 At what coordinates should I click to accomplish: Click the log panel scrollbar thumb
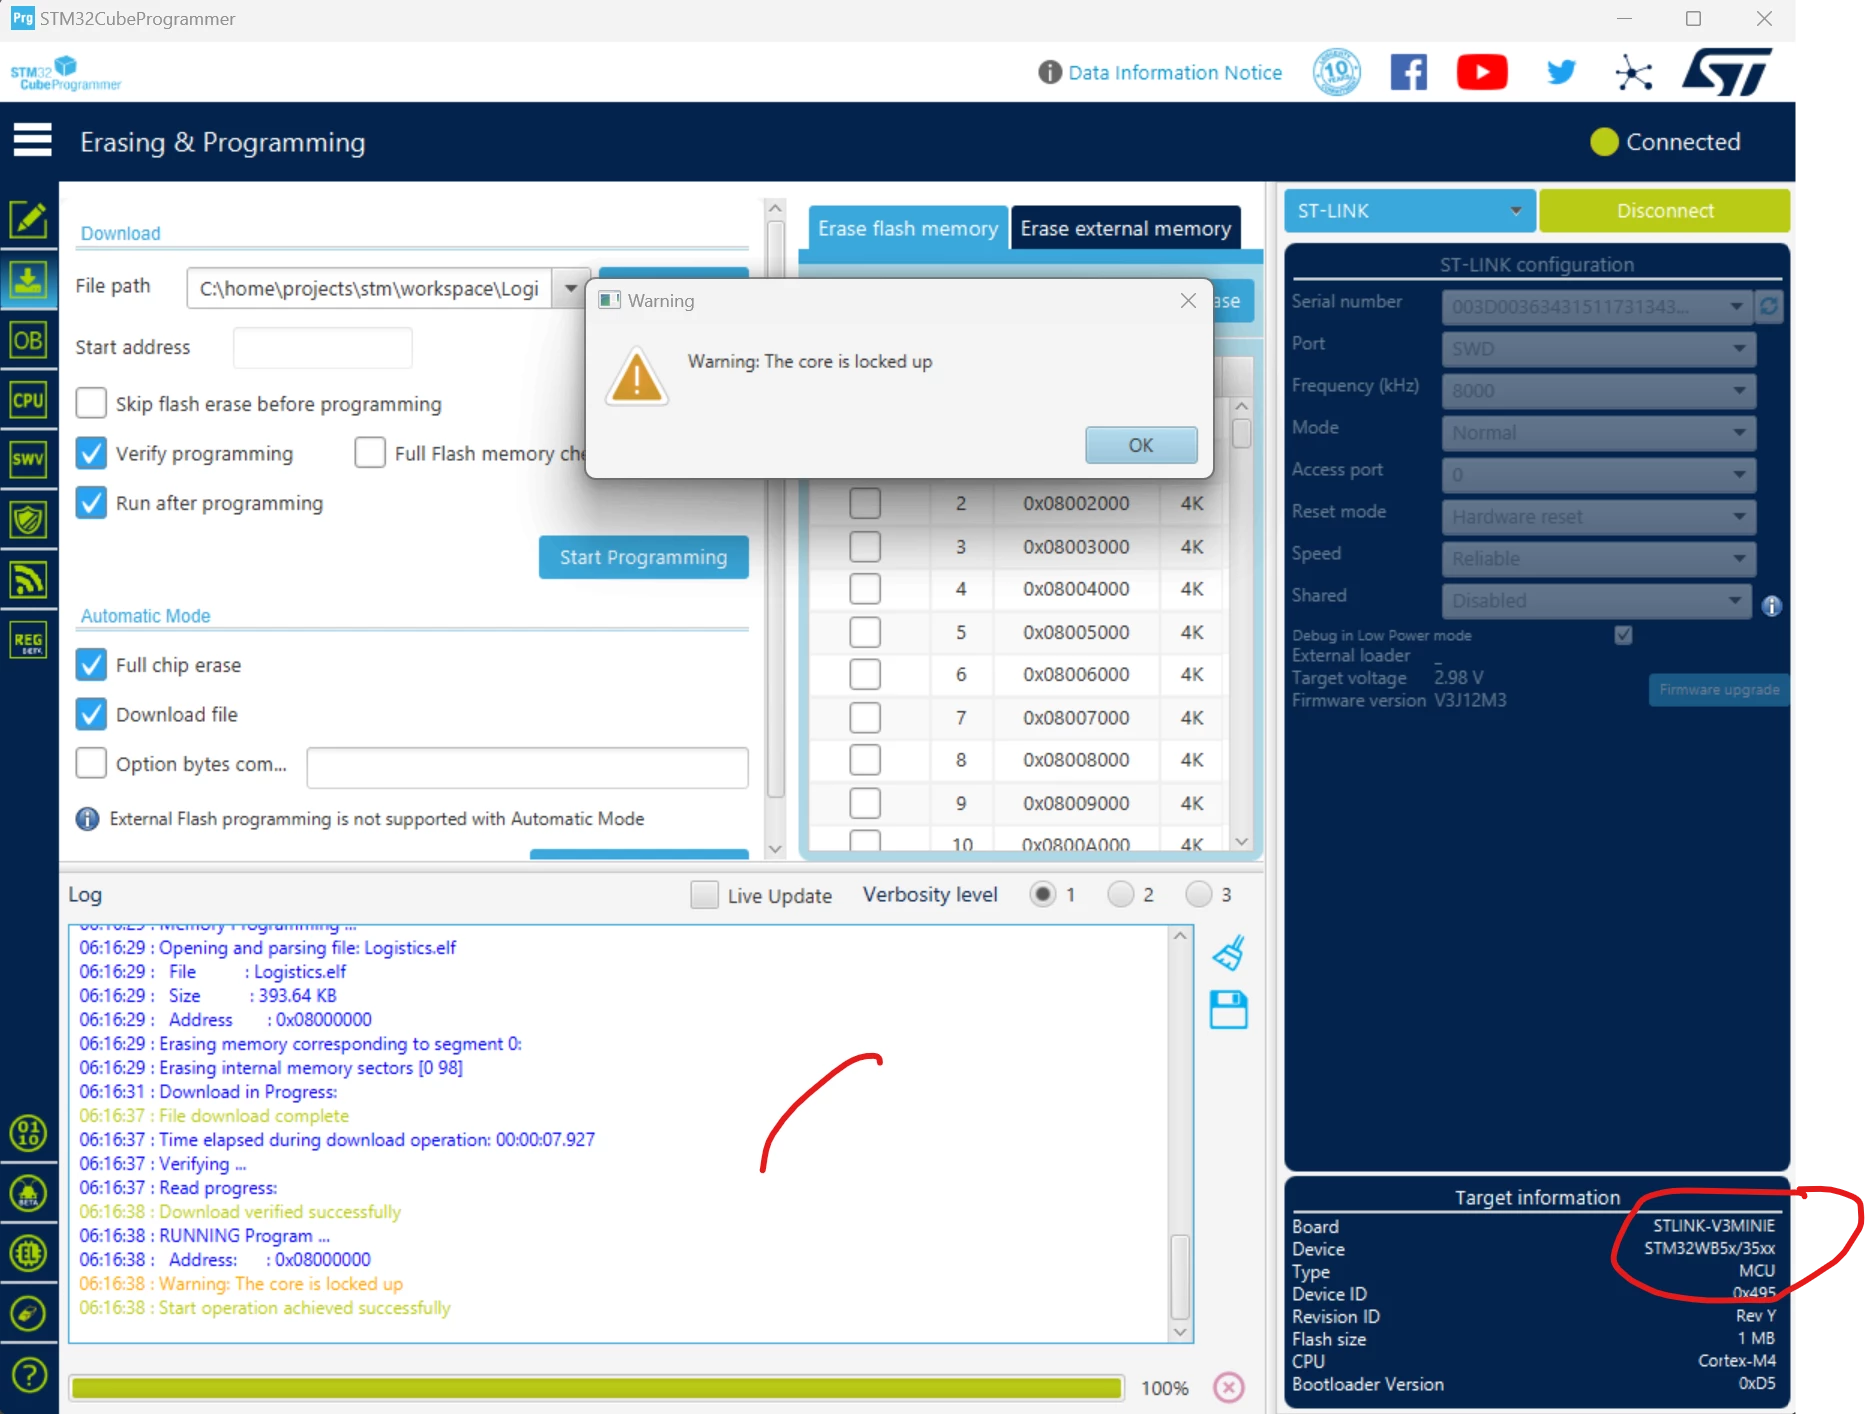coord(1180,1277)
